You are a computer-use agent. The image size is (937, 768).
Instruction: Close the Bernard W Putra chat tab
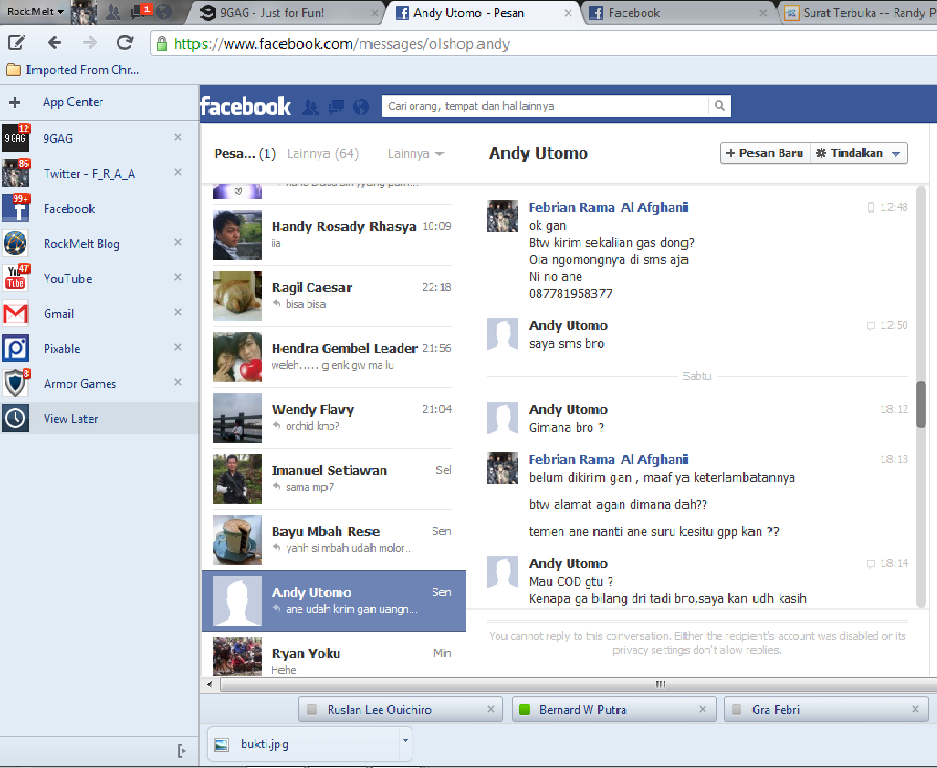click(702, 709)
